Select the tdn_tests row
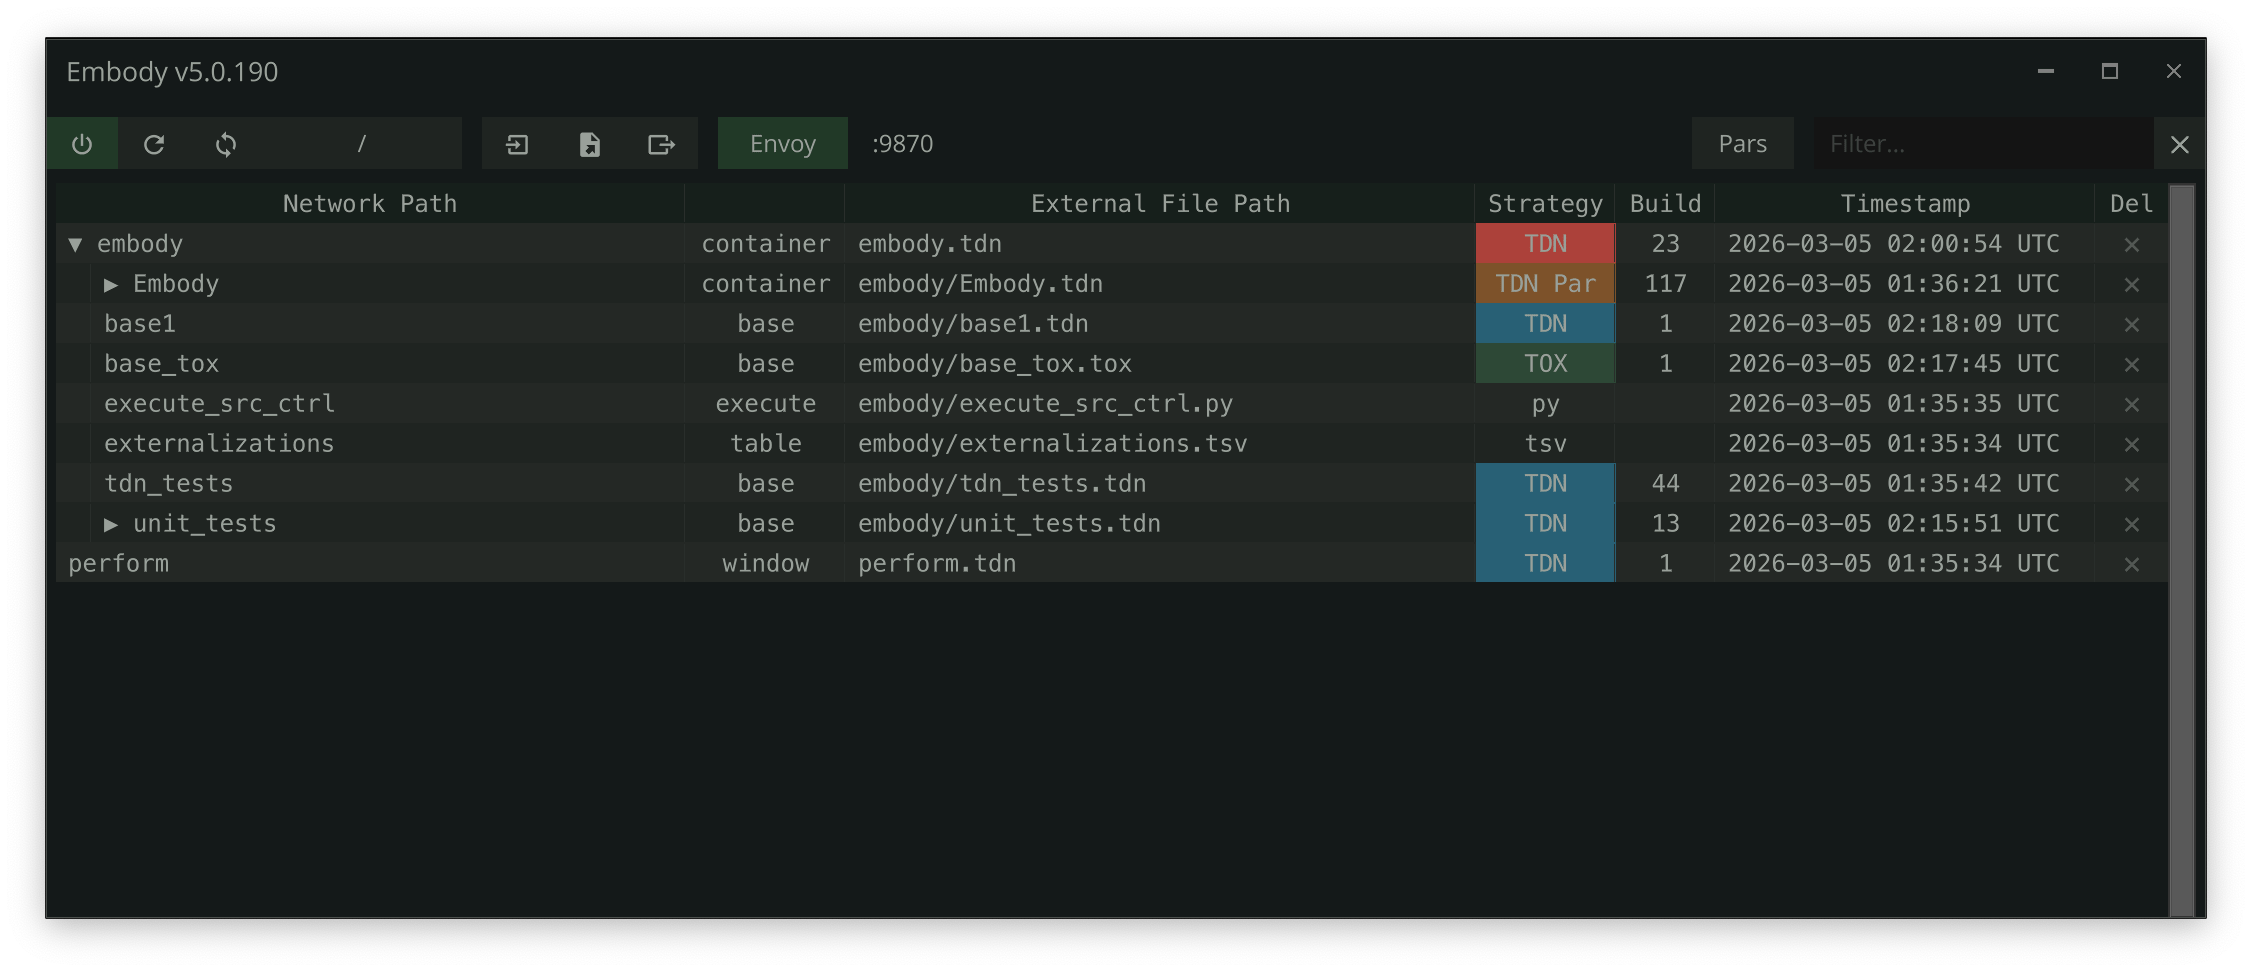2252x972 pixels. tap(1111, 484)
